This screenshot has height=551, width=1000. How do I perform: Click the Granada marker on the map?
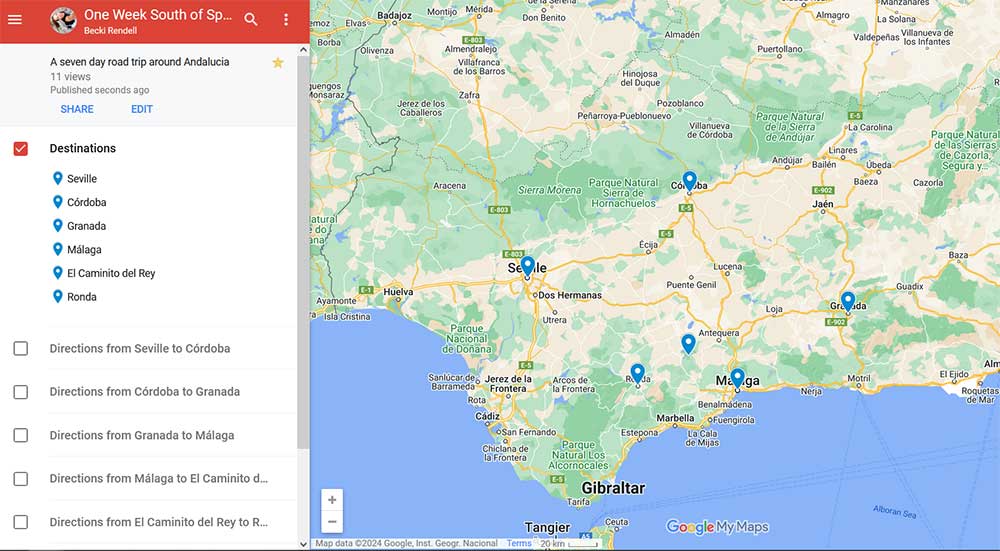[x=848, y=302]
